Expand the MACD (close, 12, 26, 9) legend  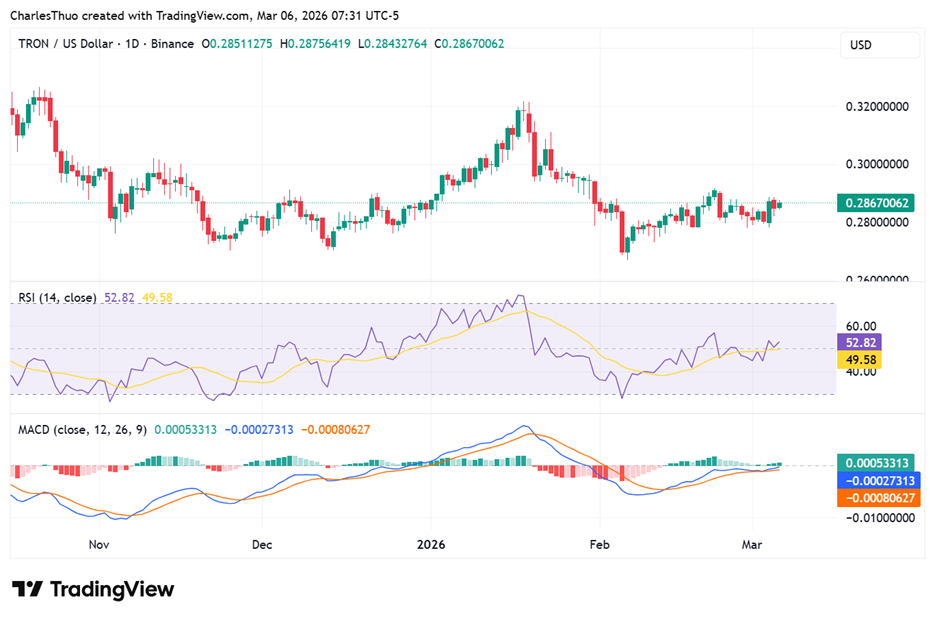coord(83,429)
